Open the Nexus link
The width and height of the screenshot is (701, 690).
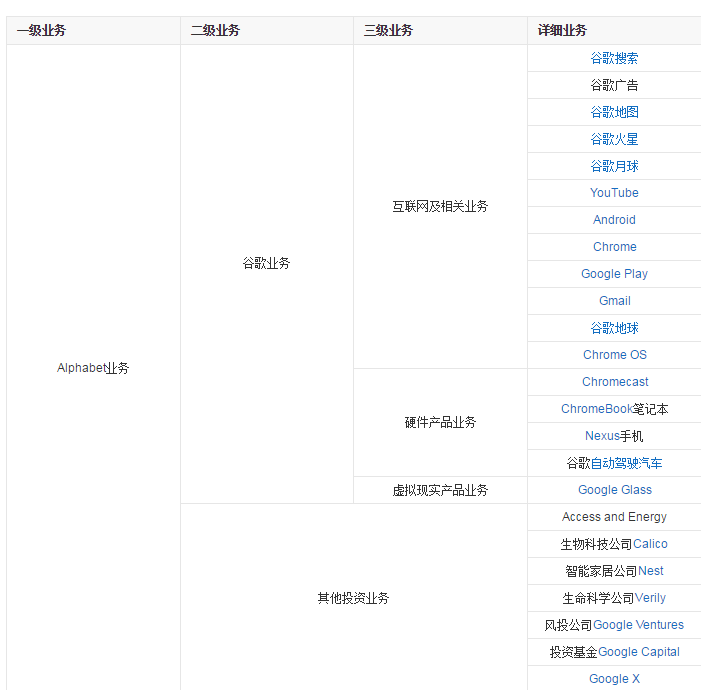click(x=602, y=436)
